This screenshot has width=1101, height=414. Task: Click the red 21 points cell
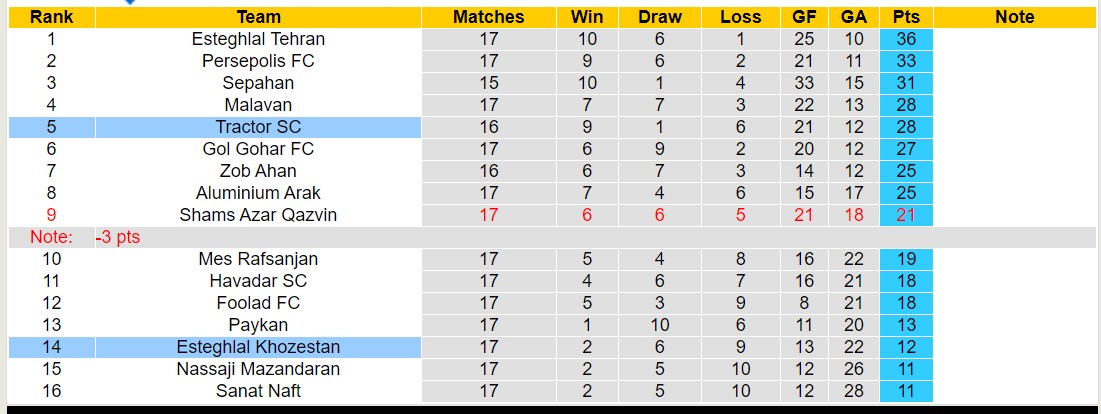coord(906,215)
